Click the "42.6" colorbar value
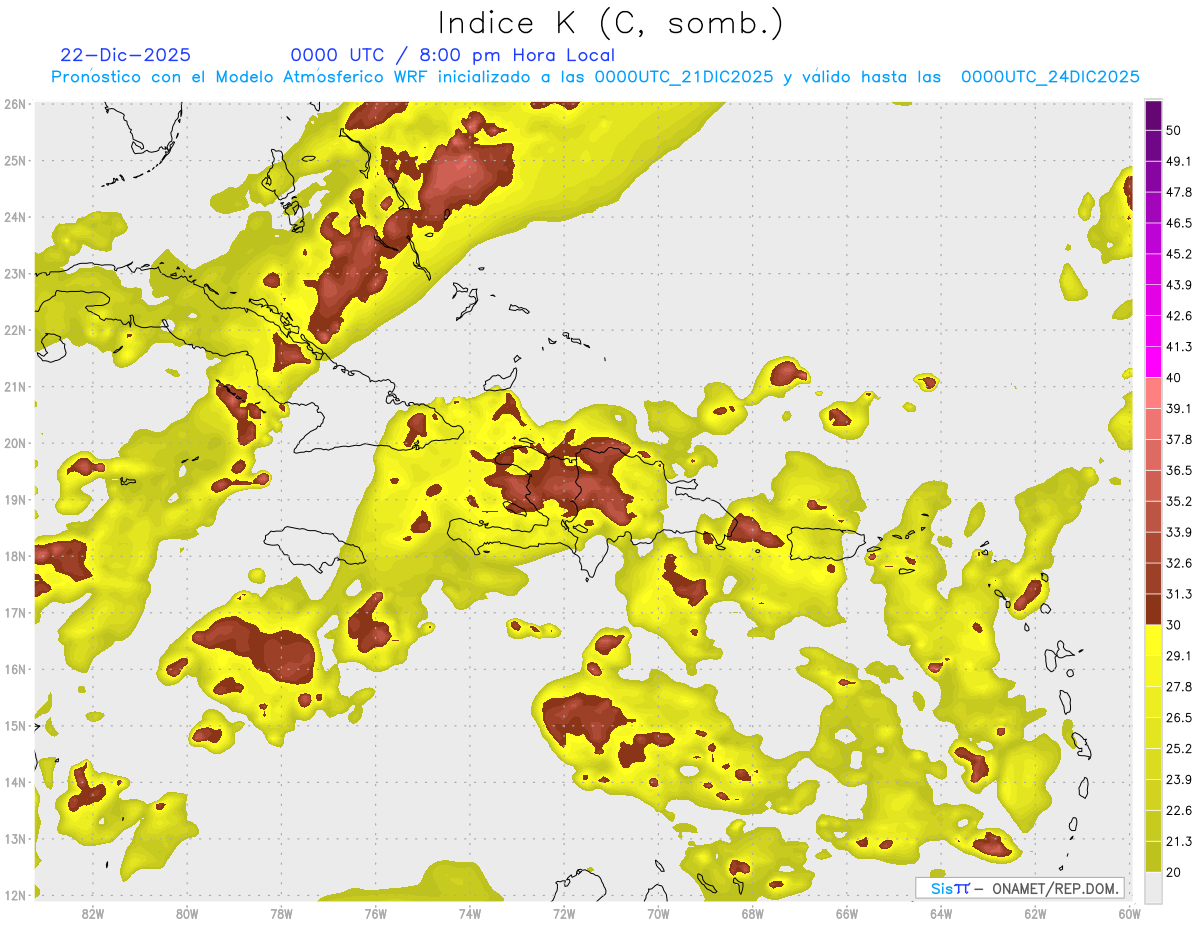Image resolution: width=1200 pixels, height=927 pixels. click(x=1178, y=316)
